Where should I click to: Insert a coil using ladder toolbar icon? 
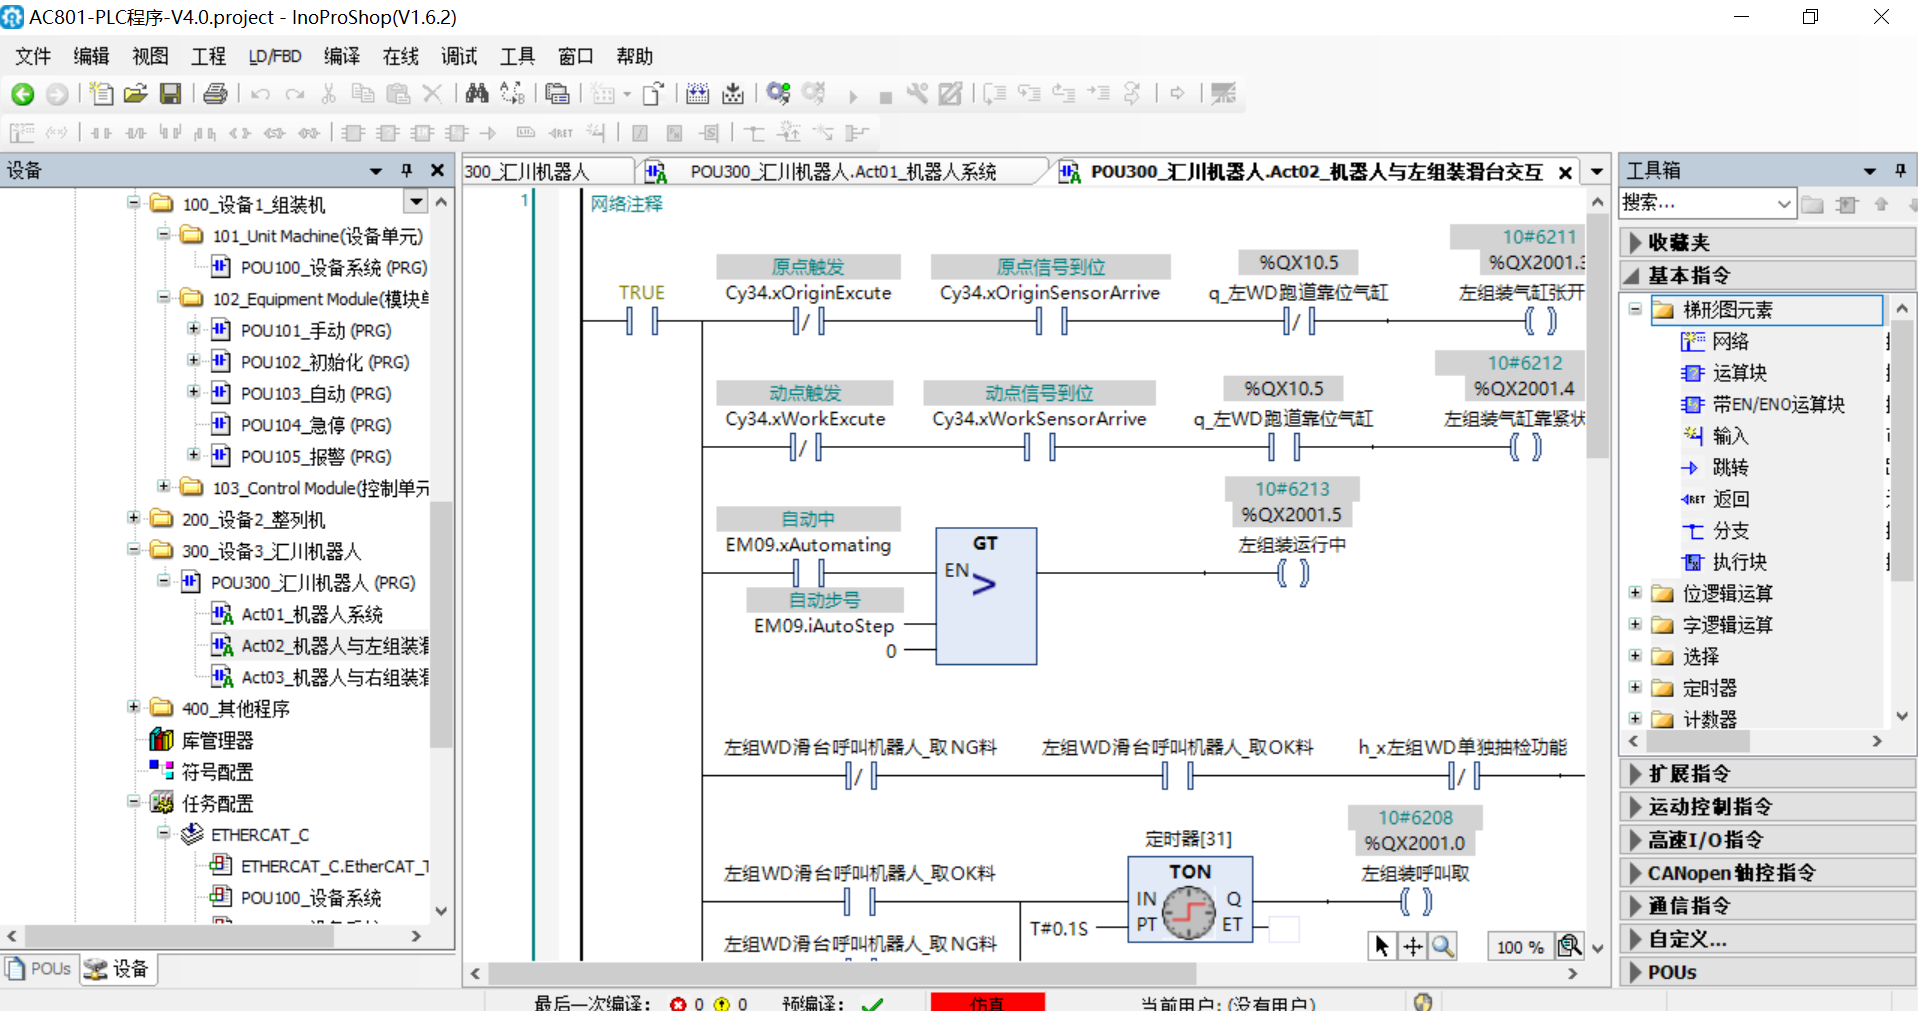[240, 133]
